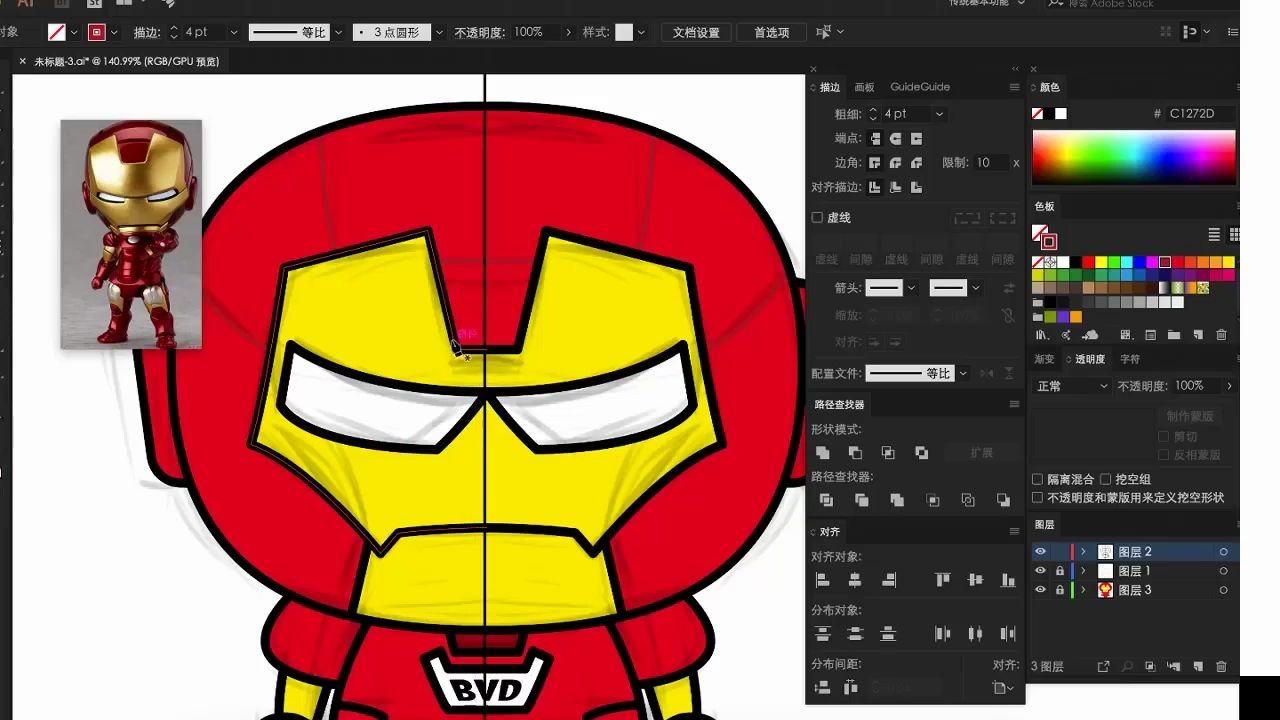Image resolution: width=1280 pixels, height=720 pixels.
Task: Open the 3 点圆形 brush dropdown
Action: (x=438, y=32)
